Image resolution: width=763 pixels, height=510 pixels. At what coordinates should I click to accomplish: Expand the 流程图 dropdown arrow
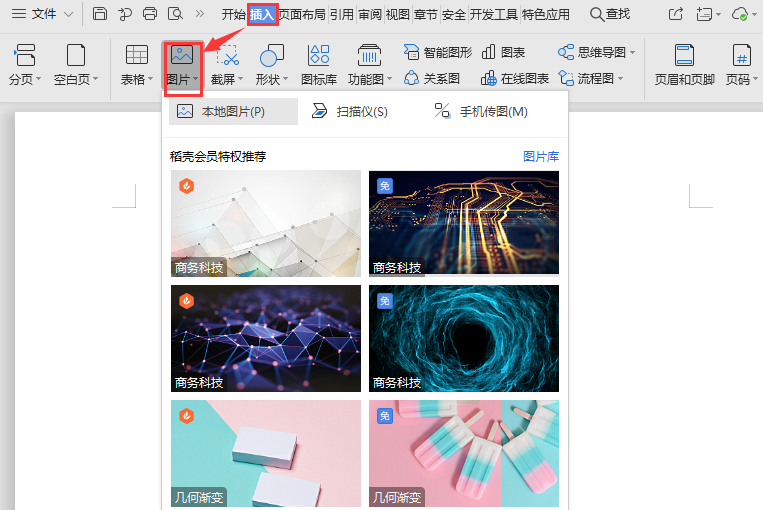click(620, 78)
